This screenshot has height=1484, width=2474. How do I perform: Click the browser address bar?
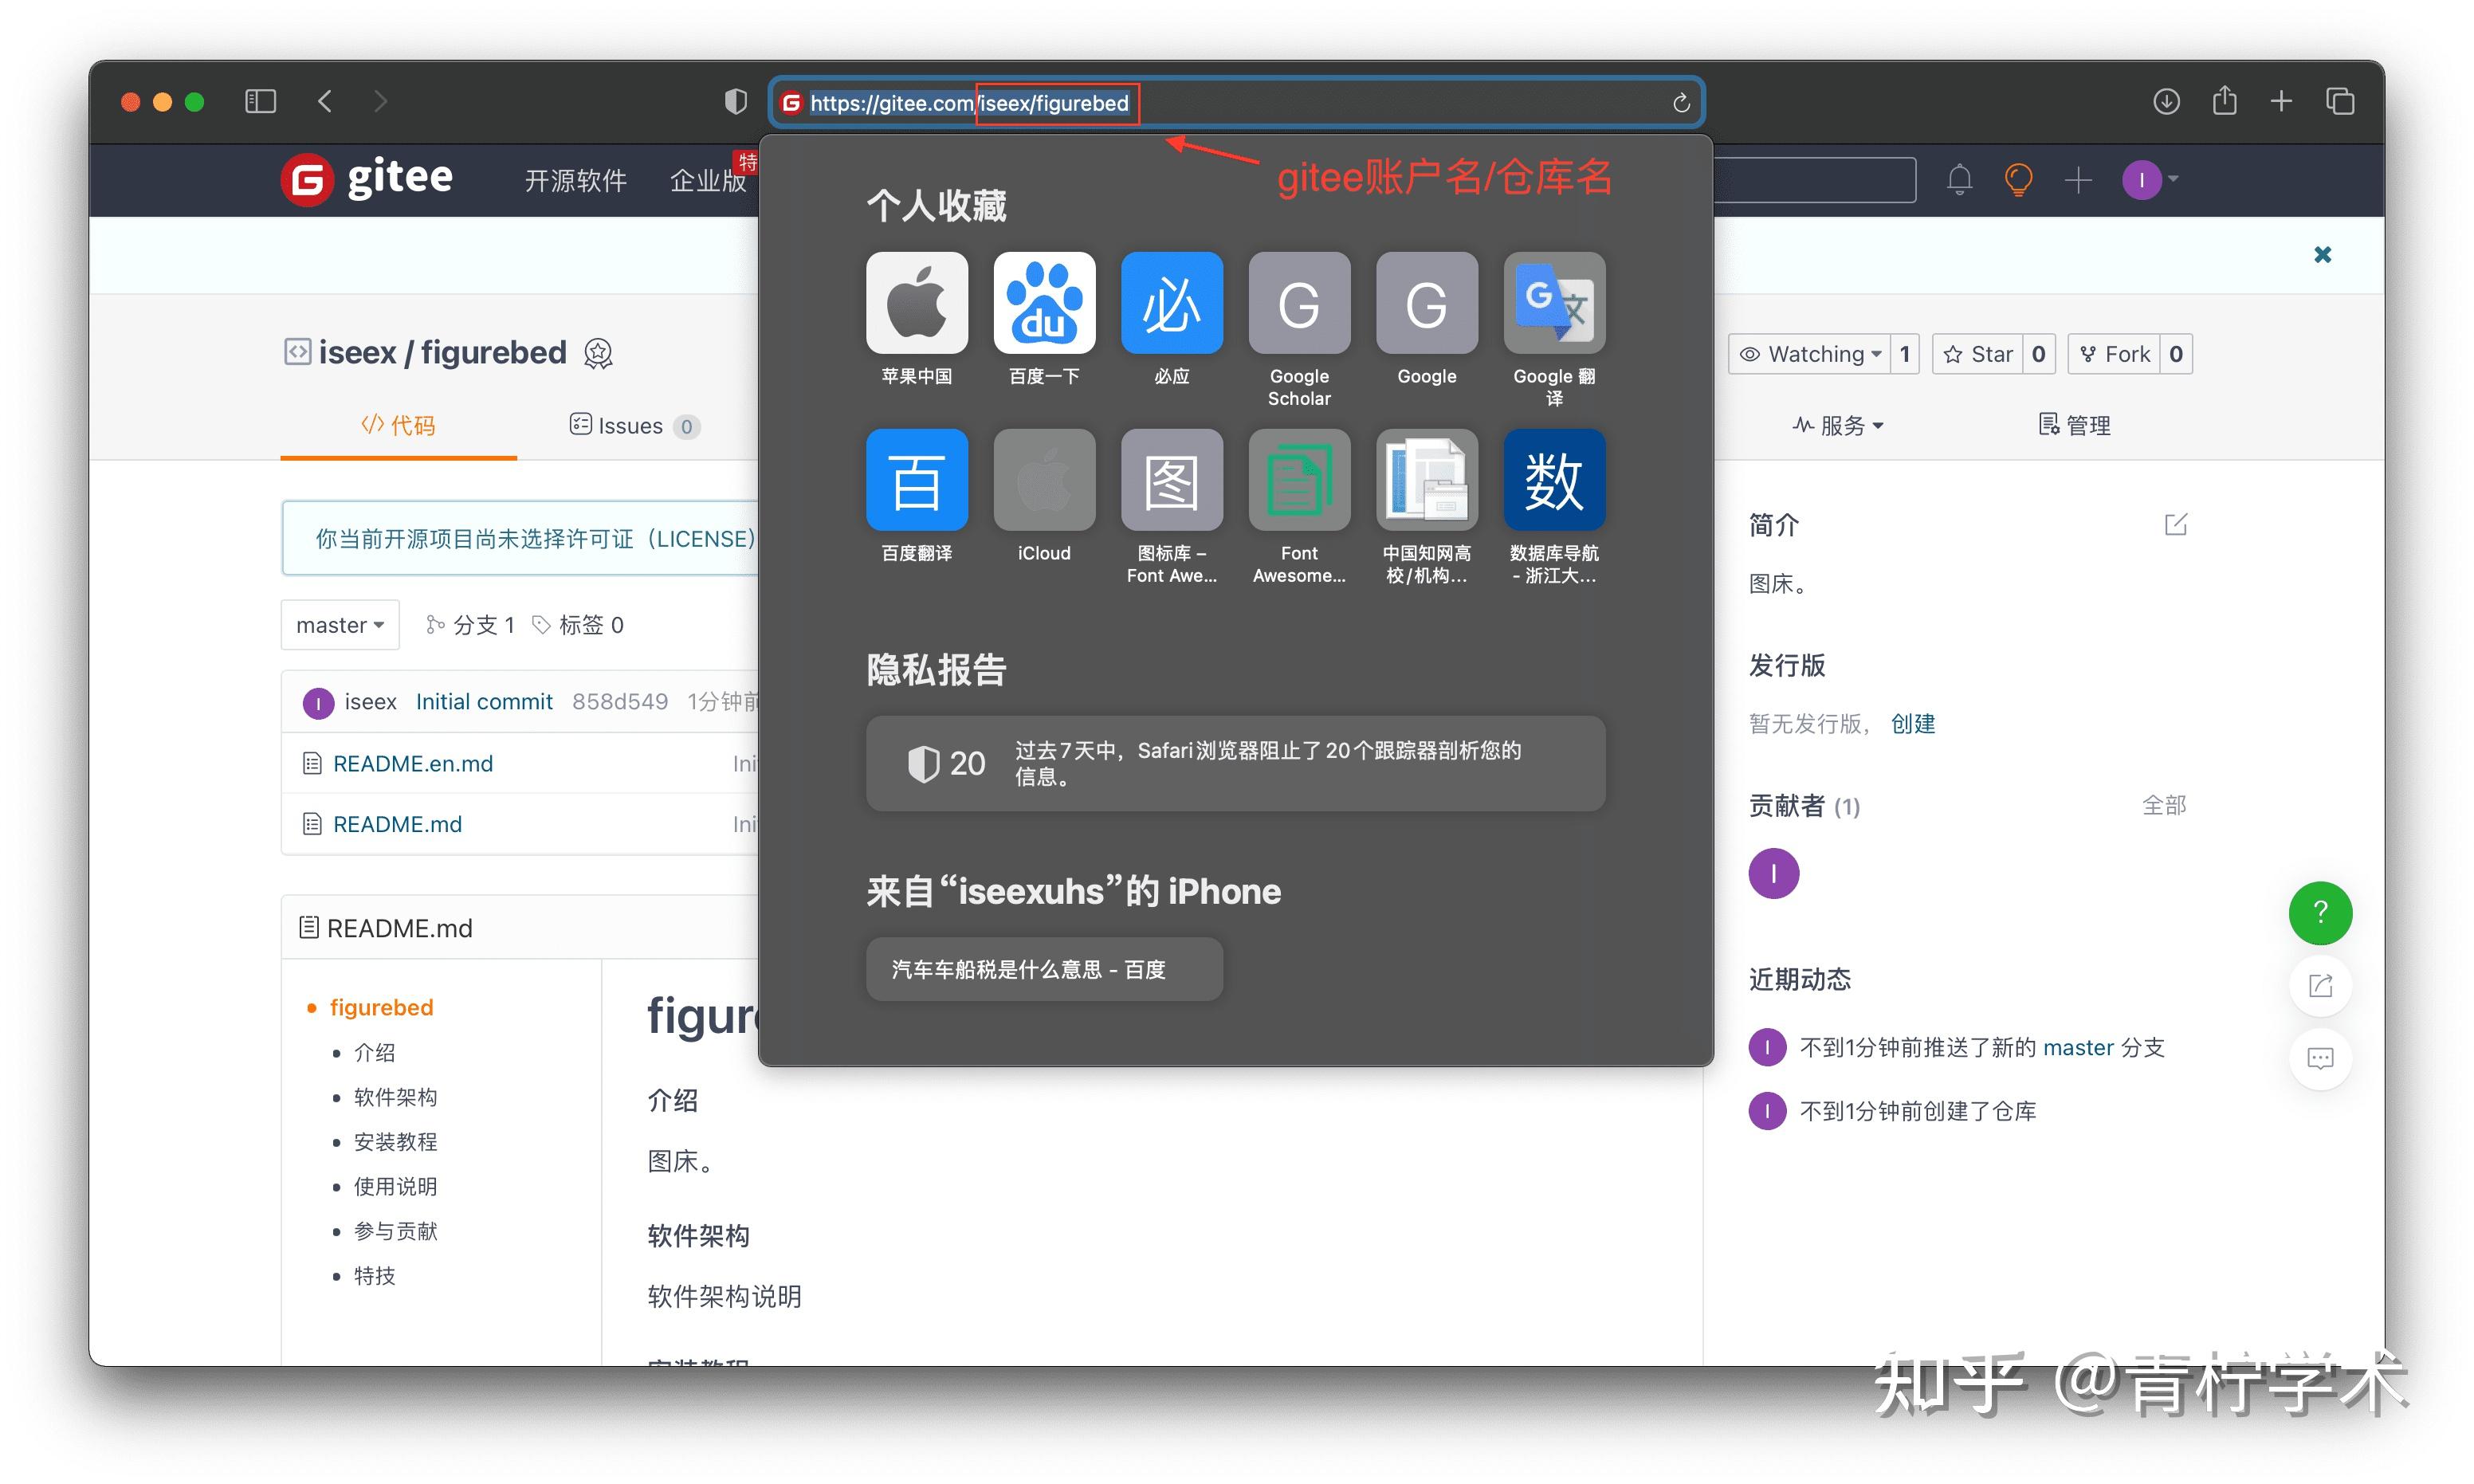click(x=1300, y=101)
